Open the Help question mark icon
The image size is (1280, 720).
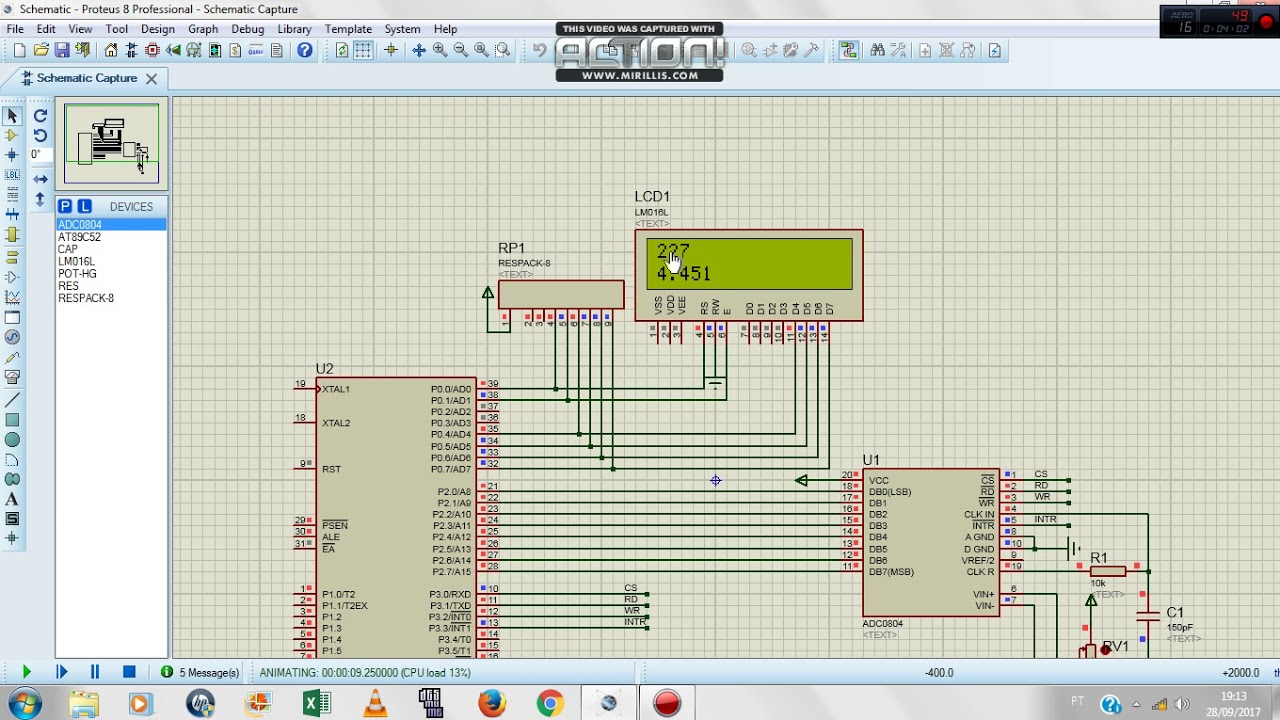pyautogui.click(x=305, y=50)
